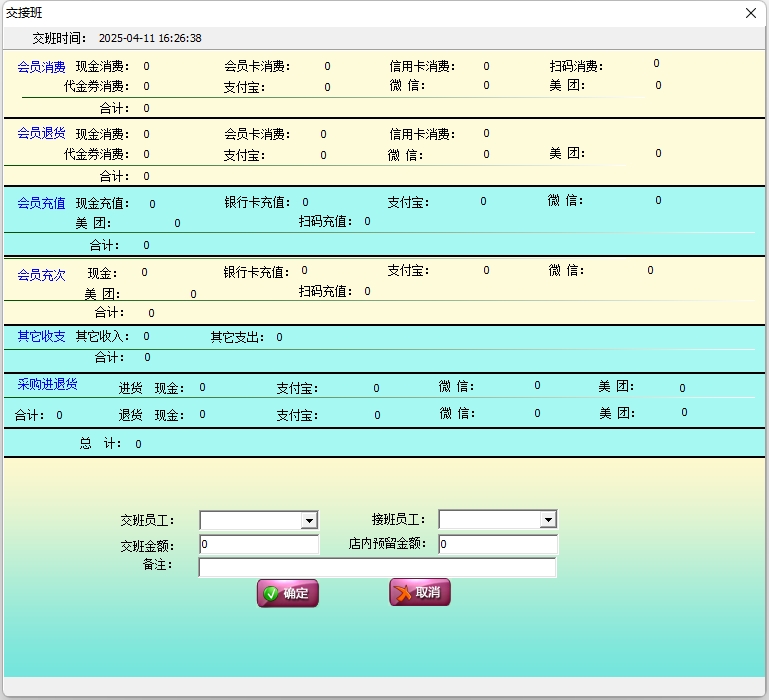The height and width of the screenshot is (700, 769).
Task: Select the 其它收支 section heading
Action: 41,337
